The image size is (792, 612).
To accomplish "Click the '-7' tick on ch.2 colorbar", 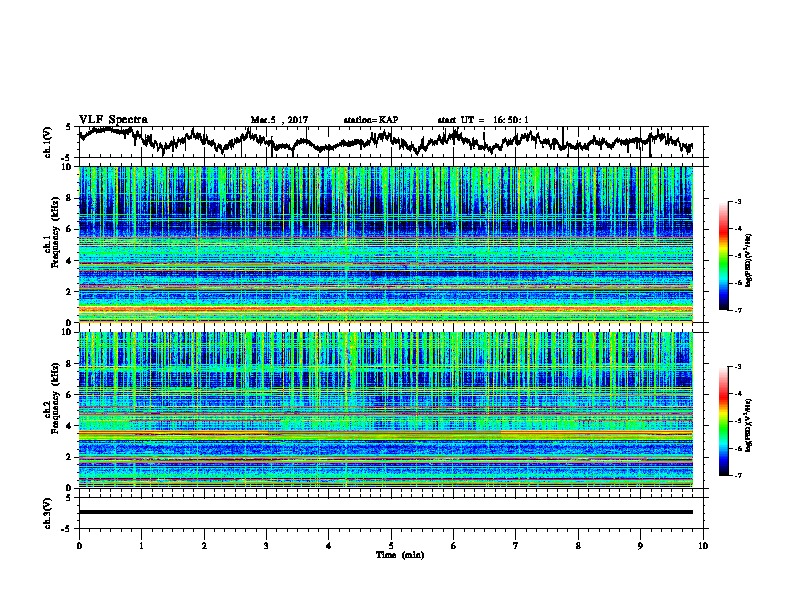I will (x=737, y=476).
